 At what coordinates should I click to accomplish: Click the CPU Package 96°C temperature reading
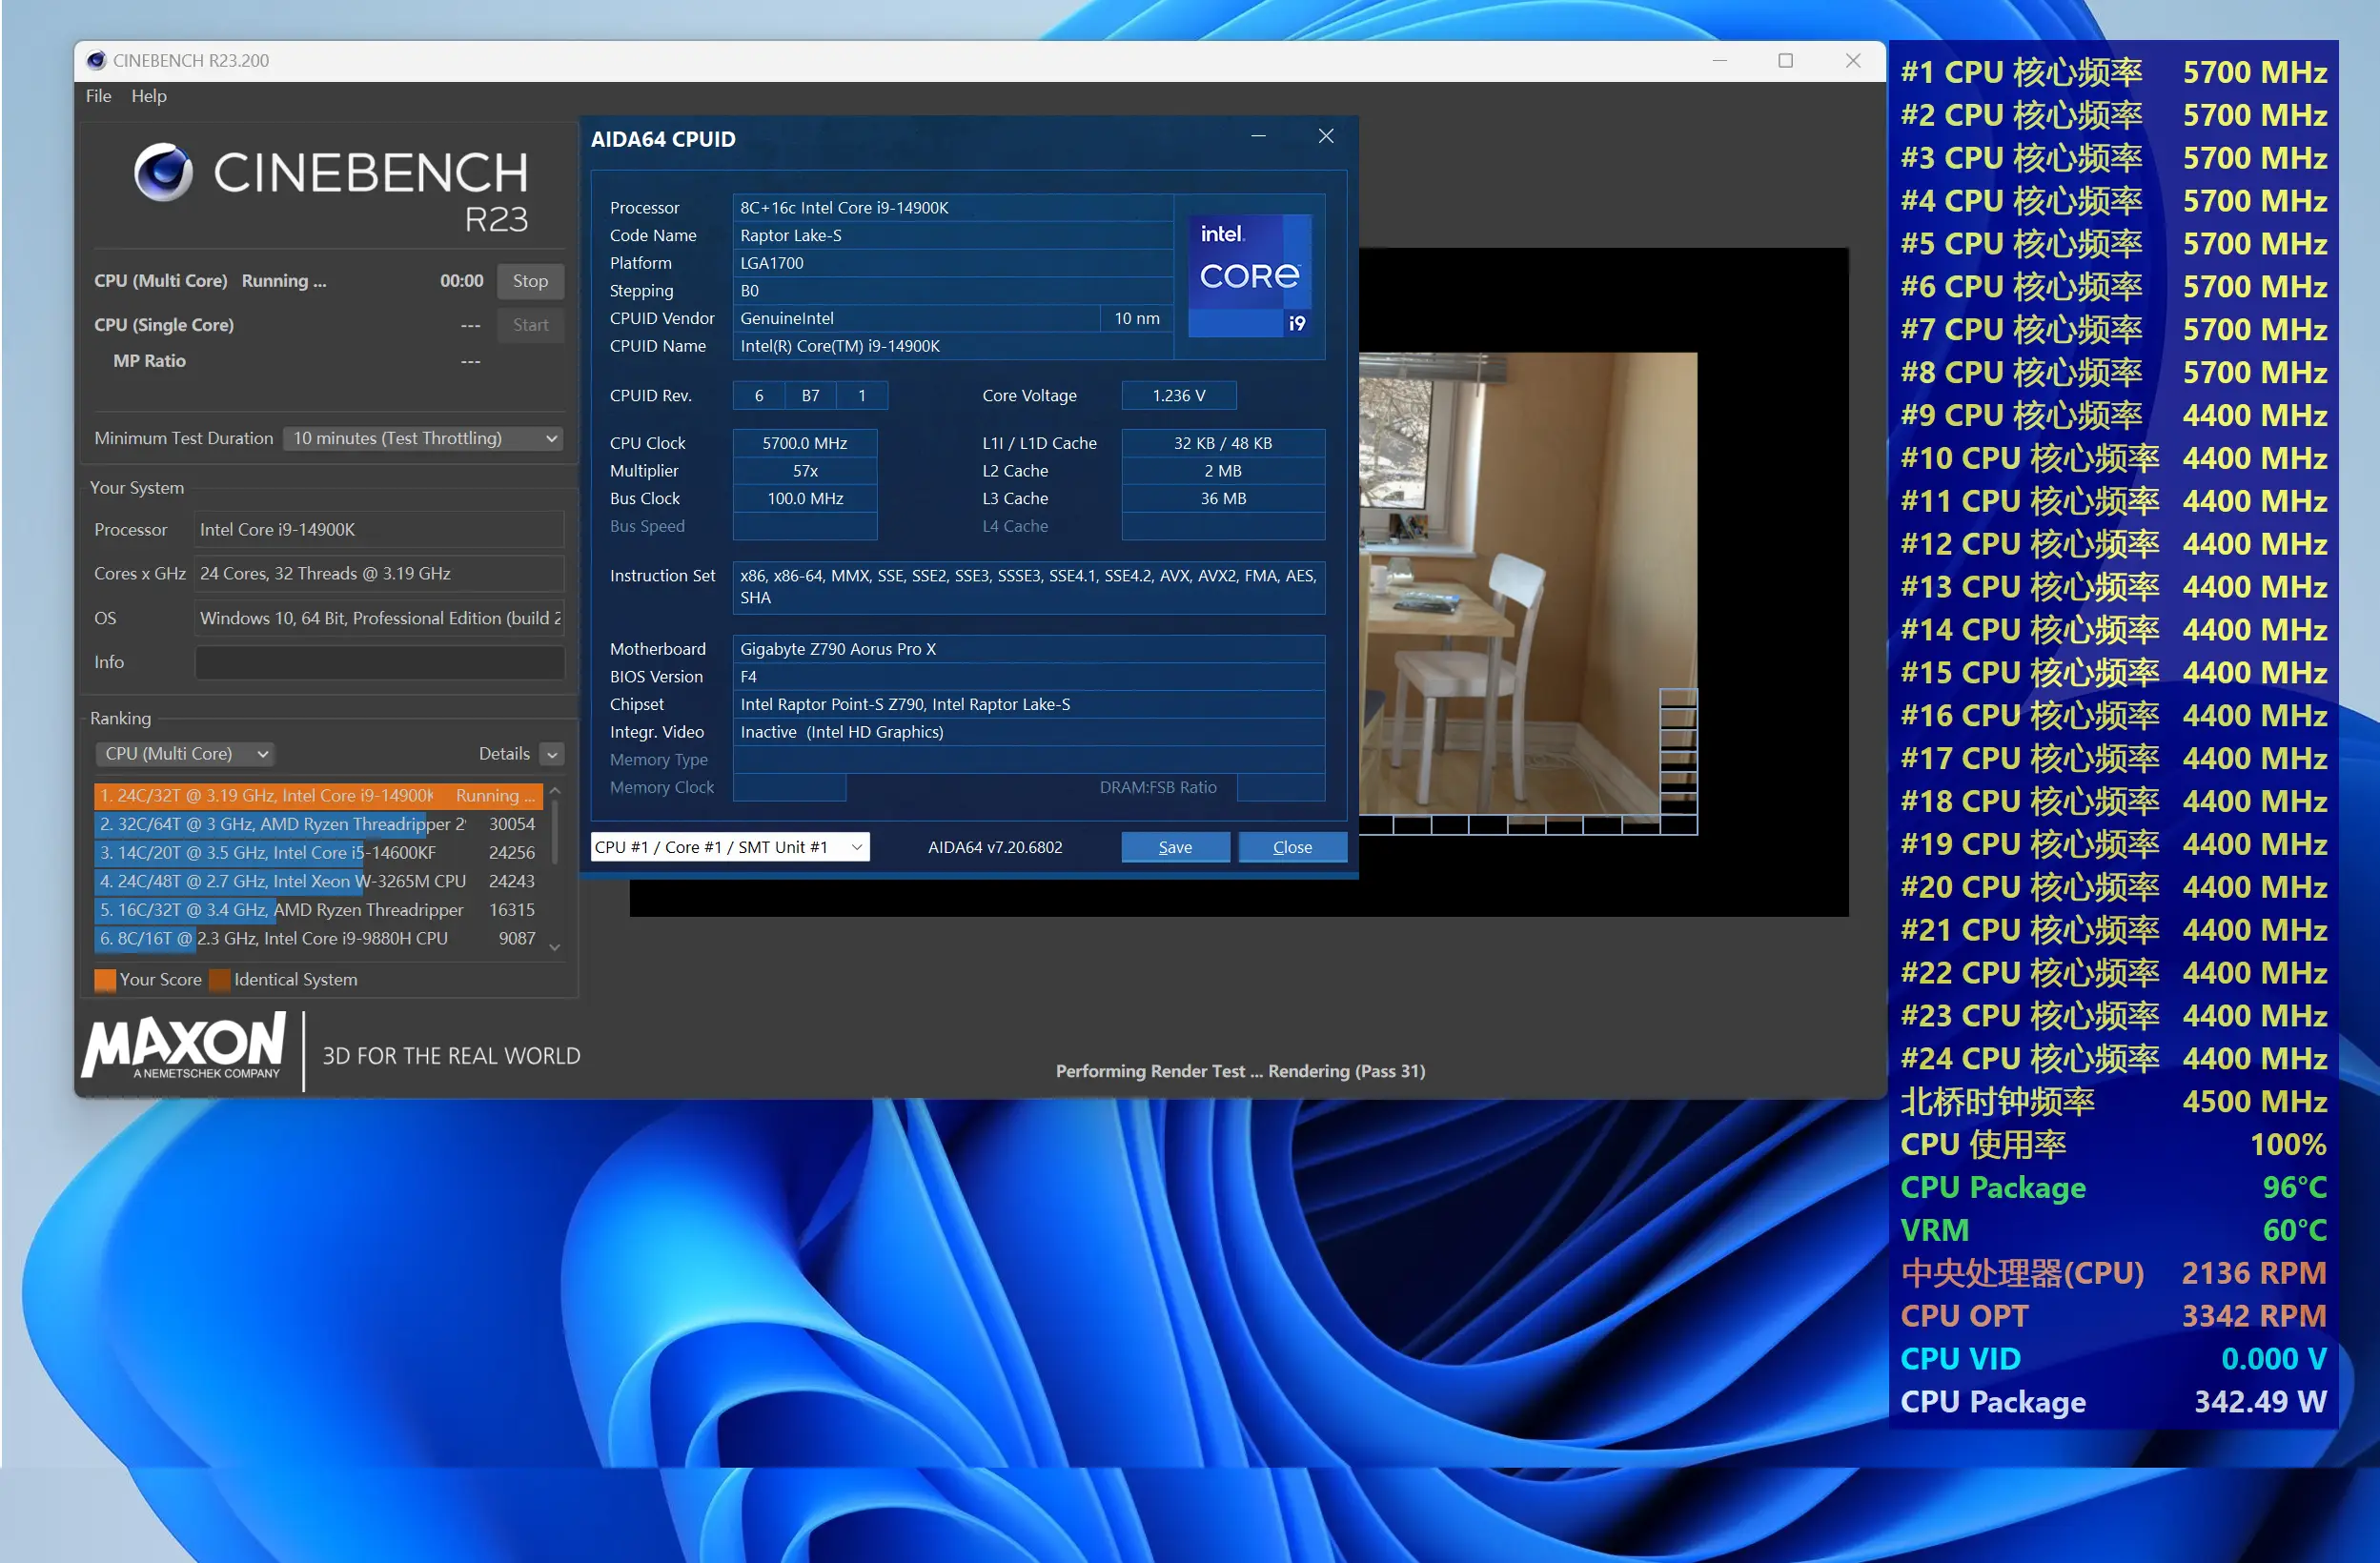pos(2113,1187)
